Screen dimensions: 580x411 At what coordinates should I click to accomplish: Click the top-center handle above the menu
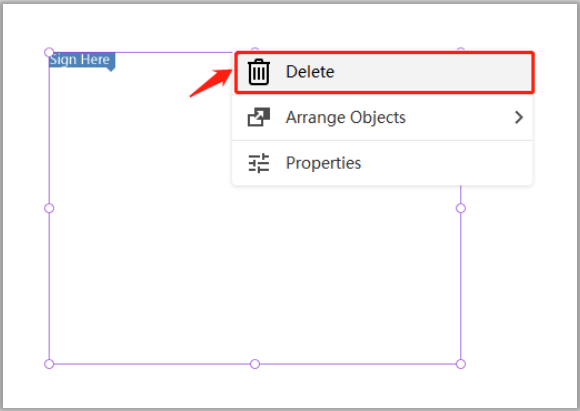pos(255,49)
